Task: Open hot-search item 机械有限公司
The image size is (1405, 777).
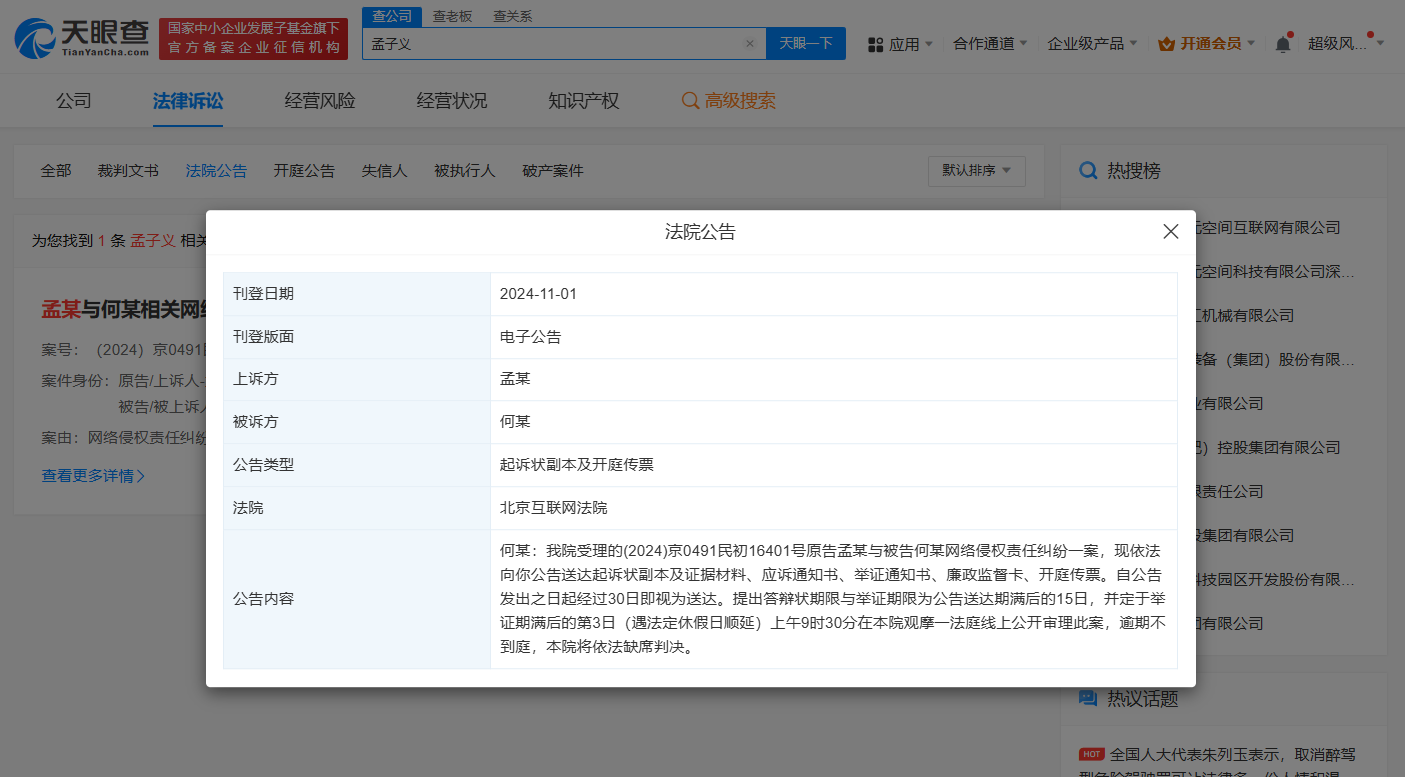Action: click(x=1245, y=316)
